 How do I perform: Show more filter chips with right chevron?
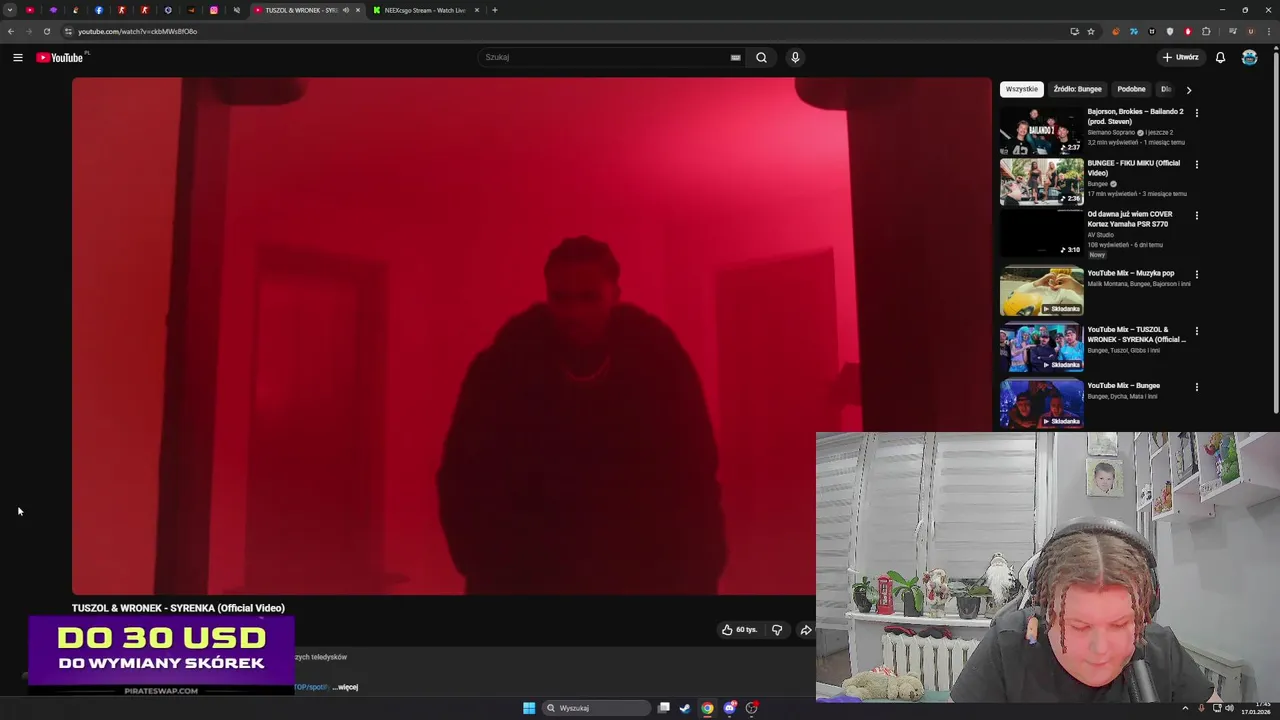(1188, 90)
